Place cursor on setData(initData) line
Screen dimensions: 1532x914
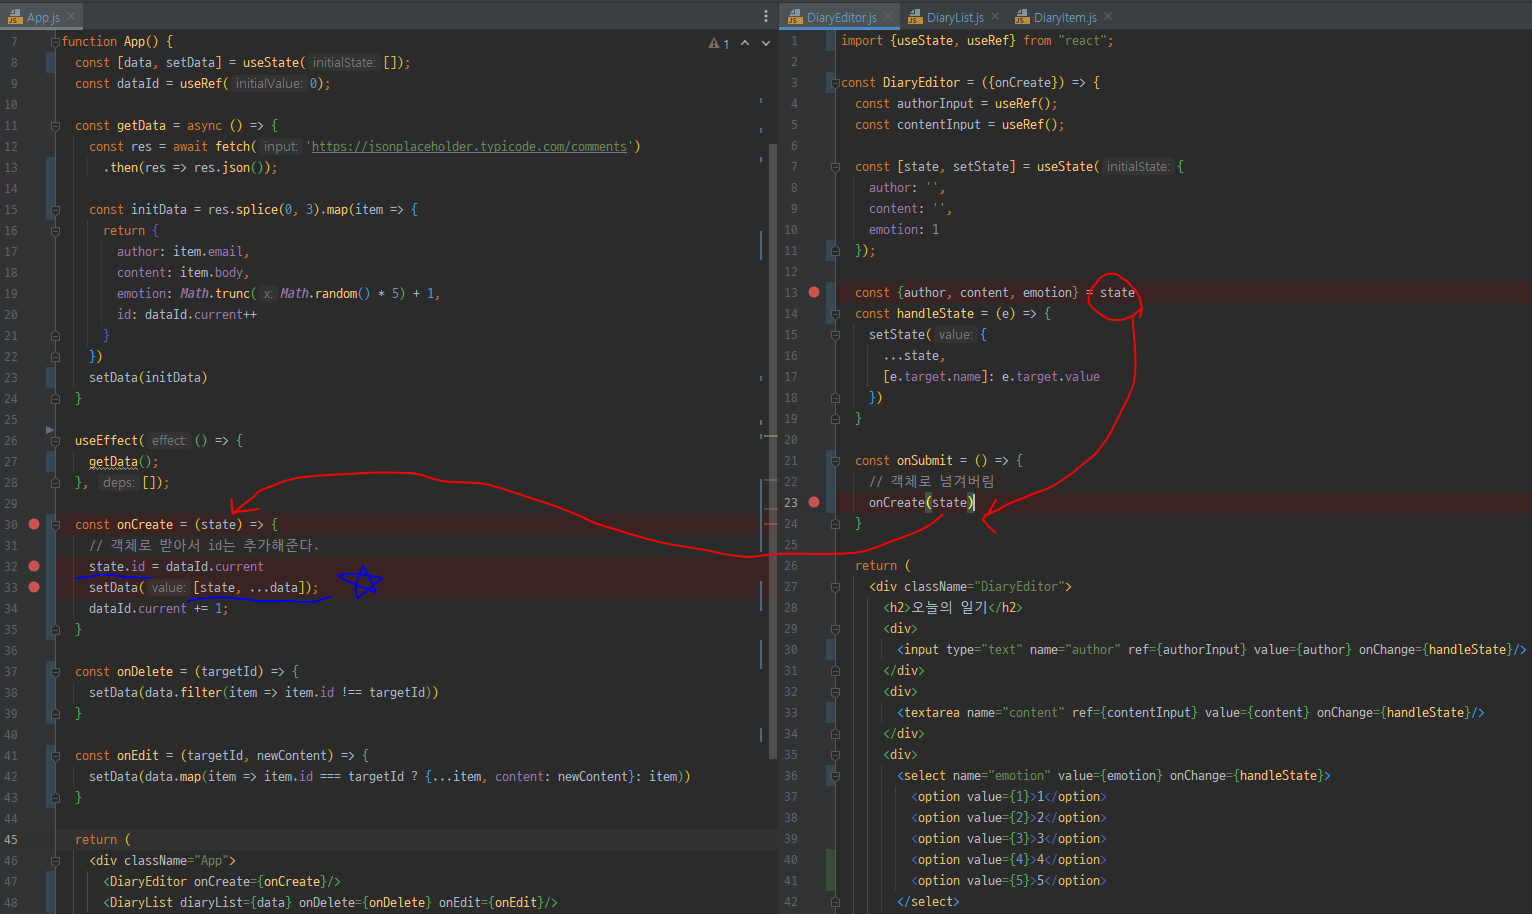pyautogui.click(x=148, y=377)
